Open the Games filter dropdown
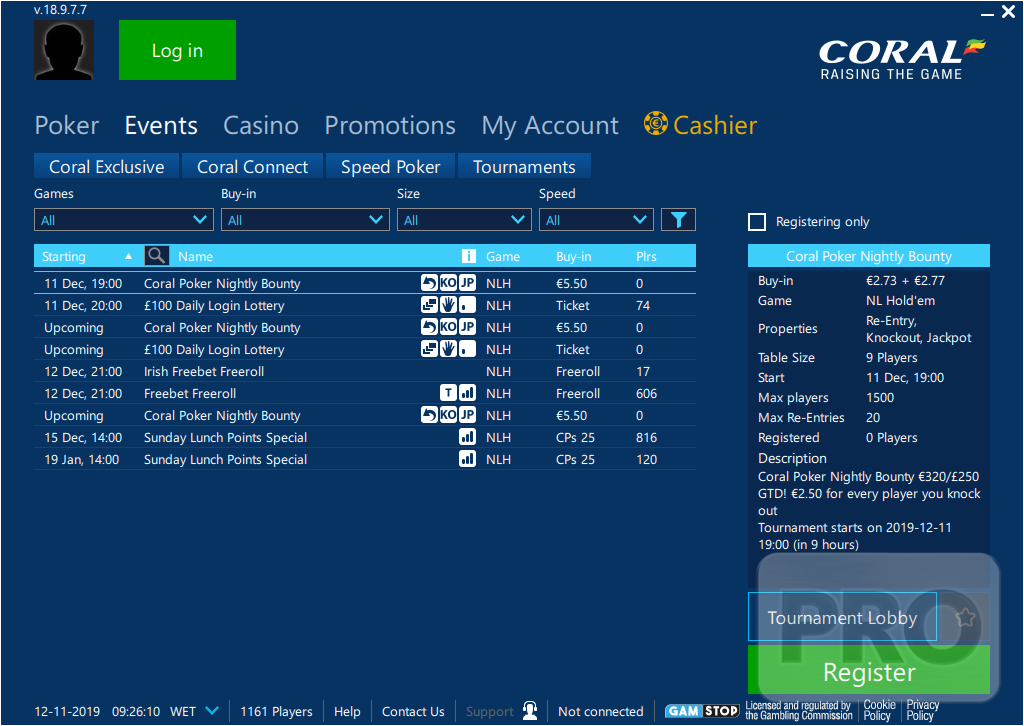 click(123, 220)
